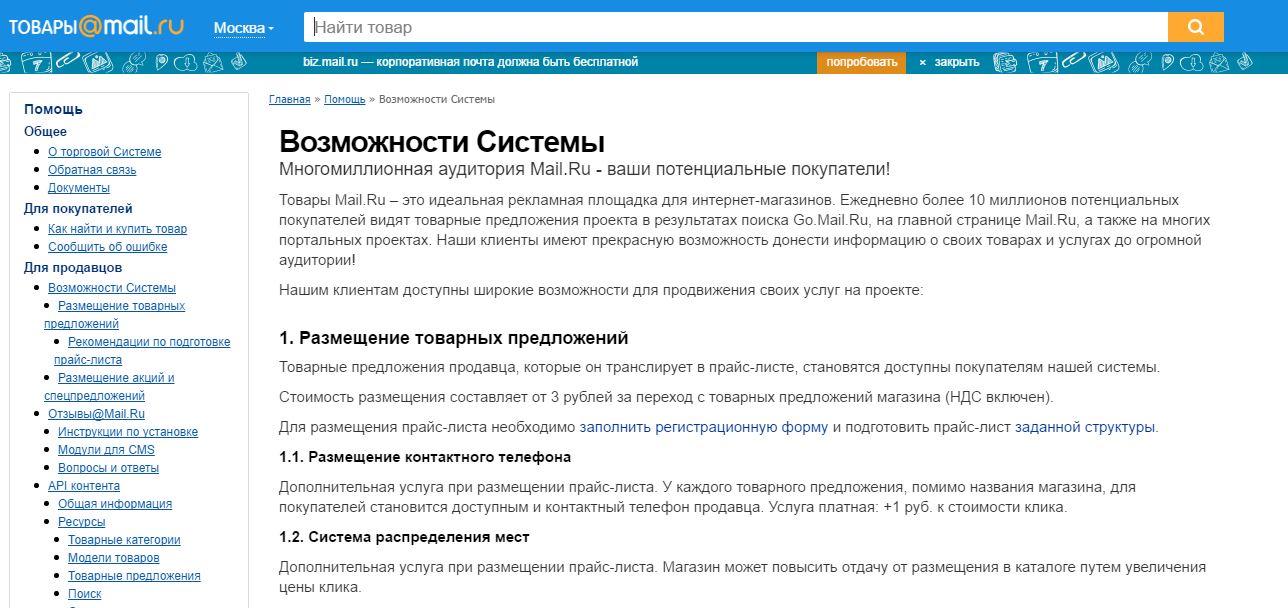
Task: Click the paperclip doodle icon in blue banner
Action: pyautogui.click(x=68, y=61)
